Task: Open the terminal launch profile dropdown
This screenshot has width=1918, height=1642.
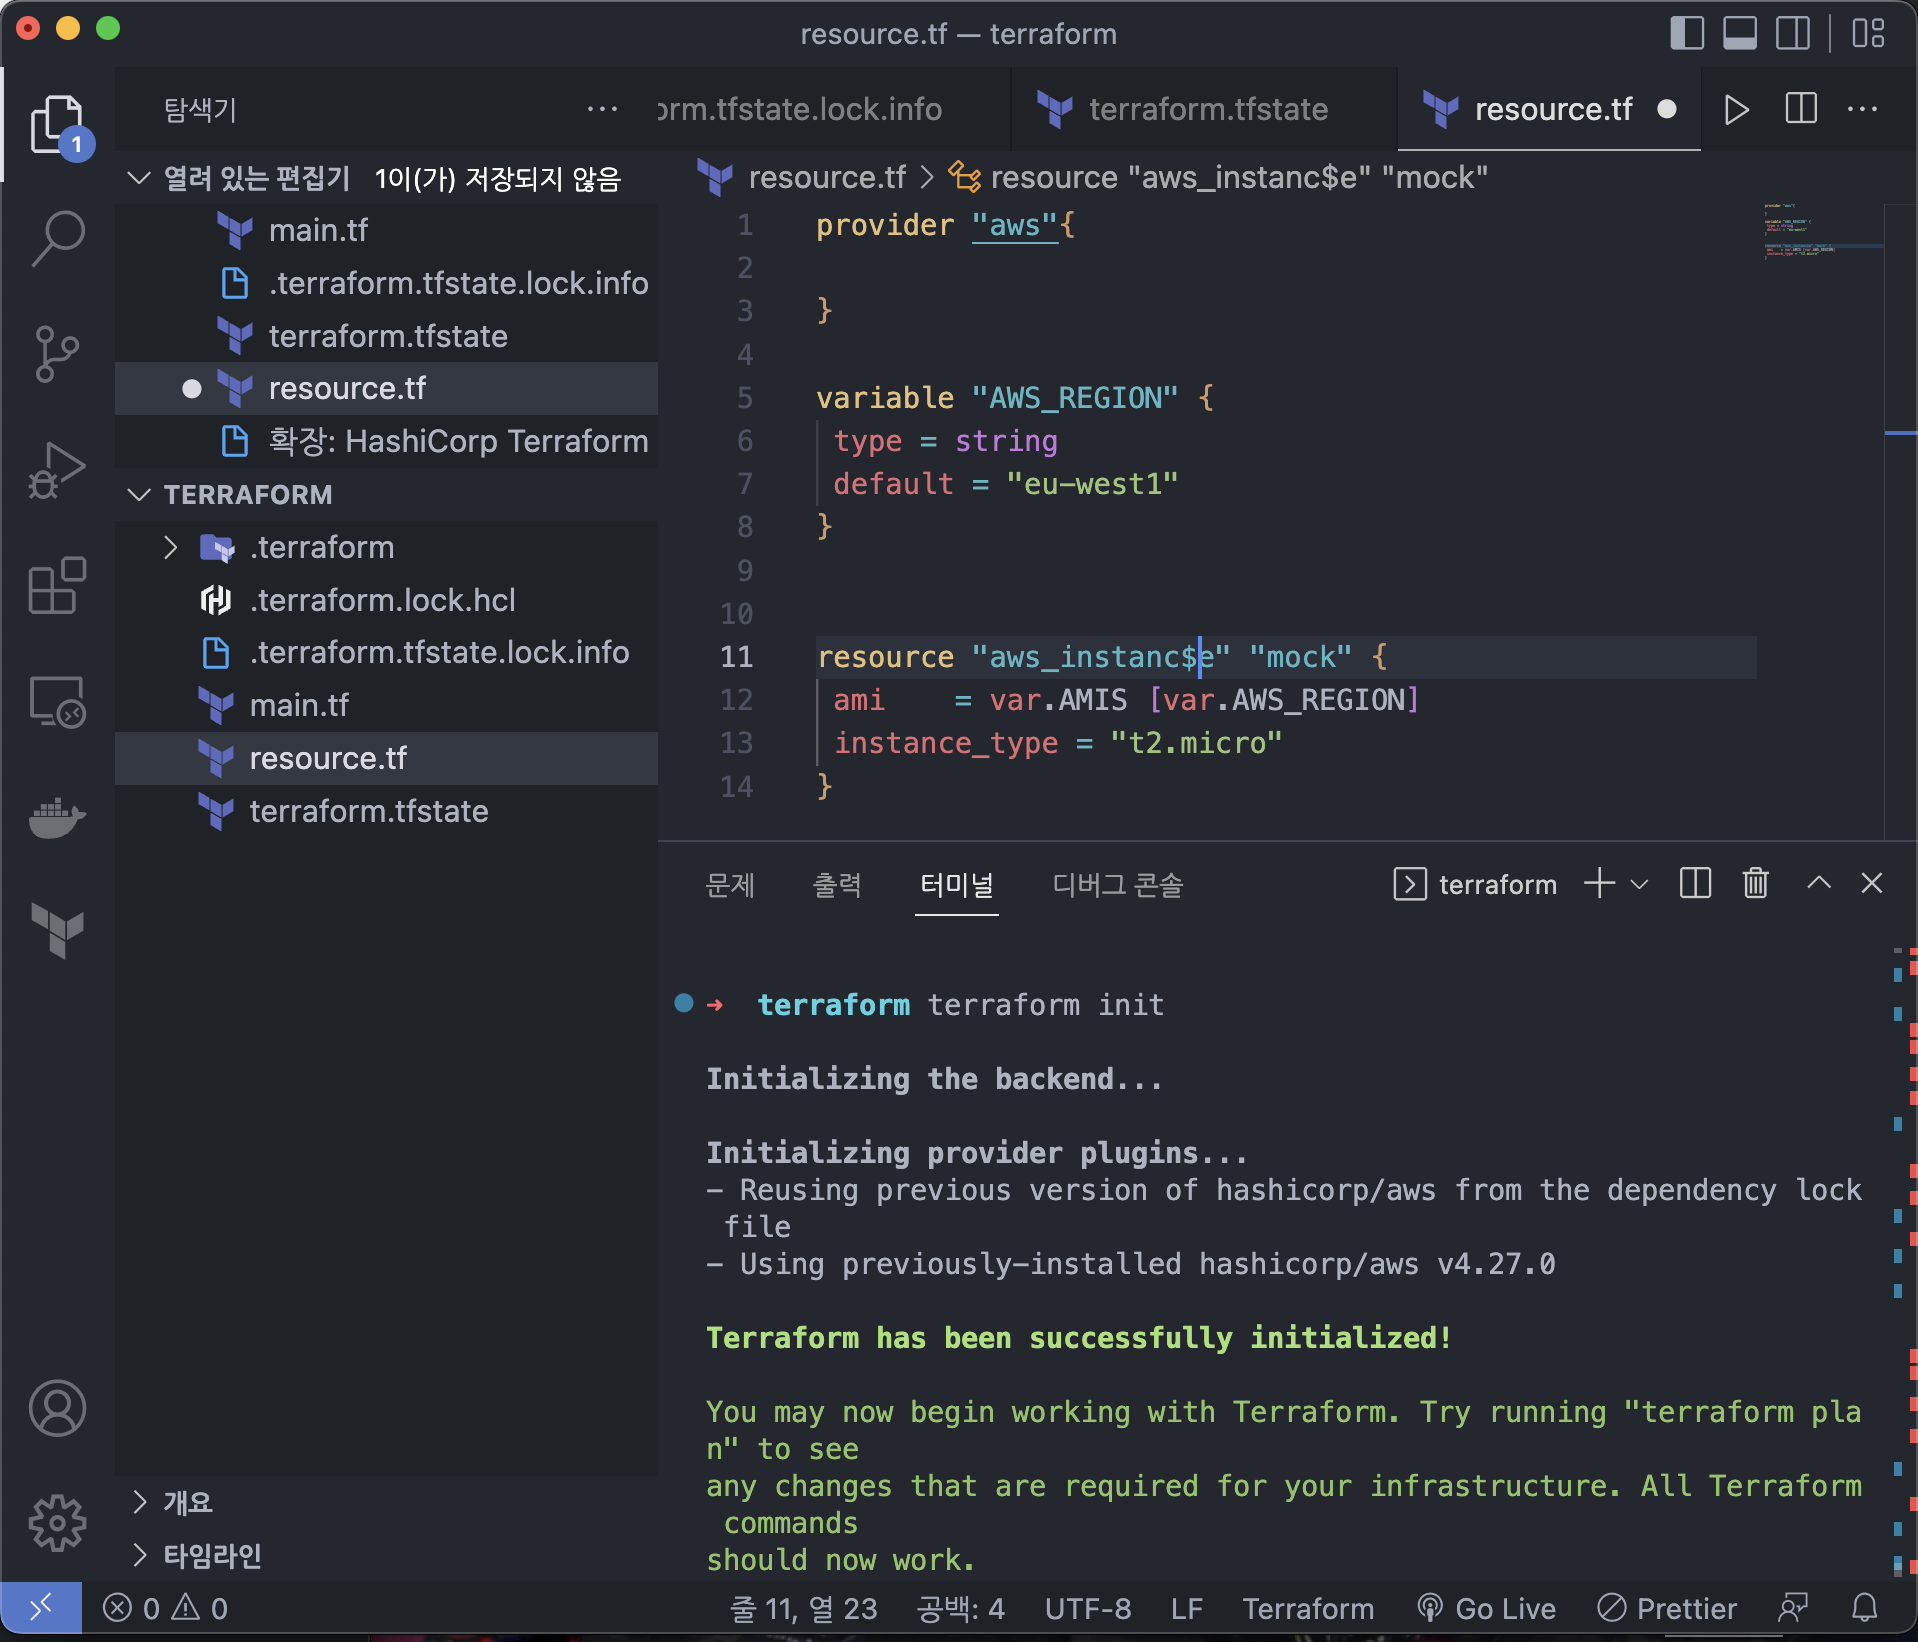Action: click(x=1639, y=884)
